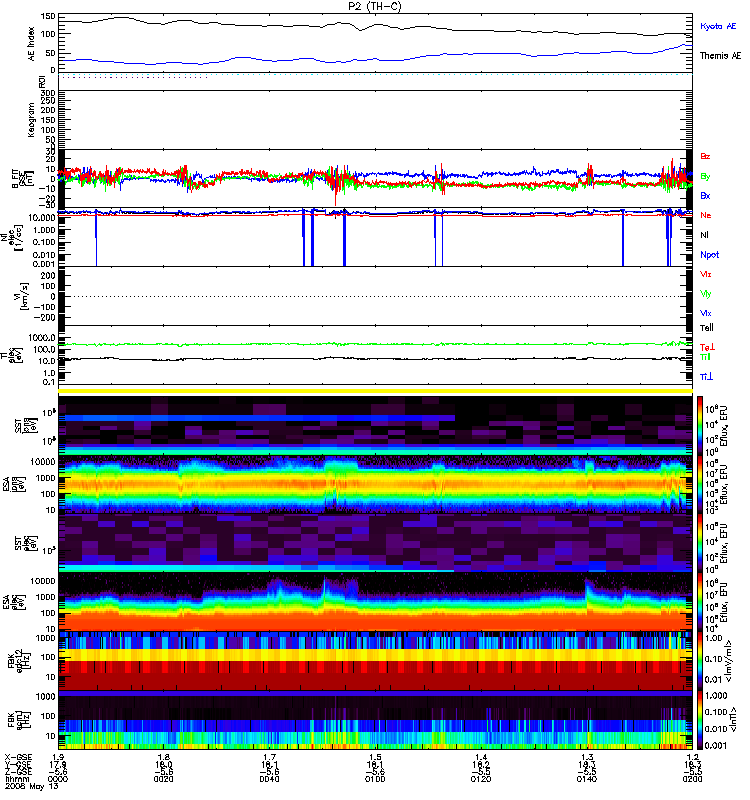Click the blue Vix velocity legend label
Image resolution: width=750 pixels, height=800 pixels.
tap(705, 313)
